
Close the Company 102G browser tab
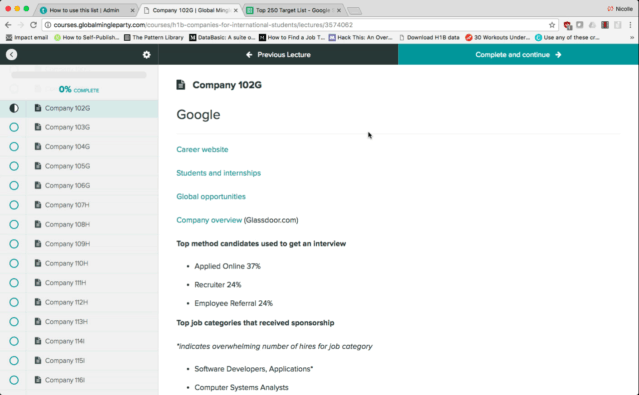click(x=236, y=10)
